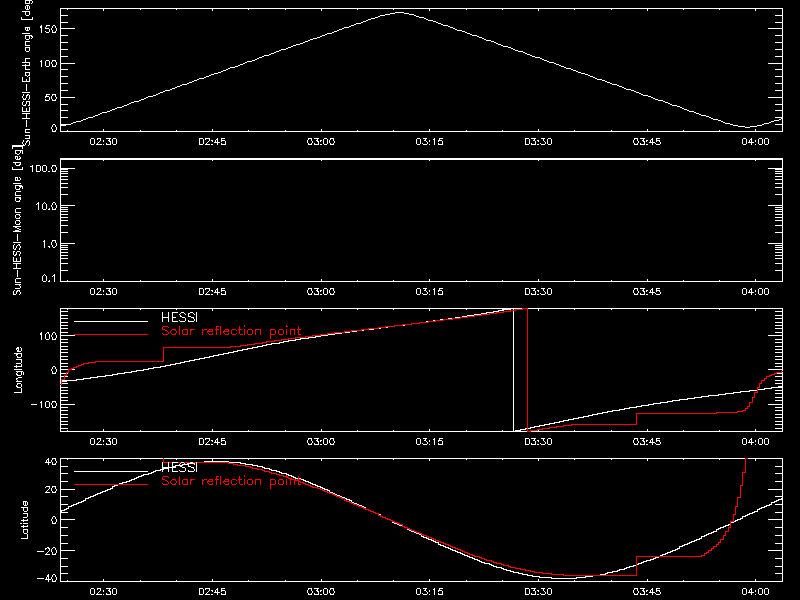Screen dimensions: 800x600
Task: Click the Sun-HESSI-Earth angle axis title
Action: 27,73
